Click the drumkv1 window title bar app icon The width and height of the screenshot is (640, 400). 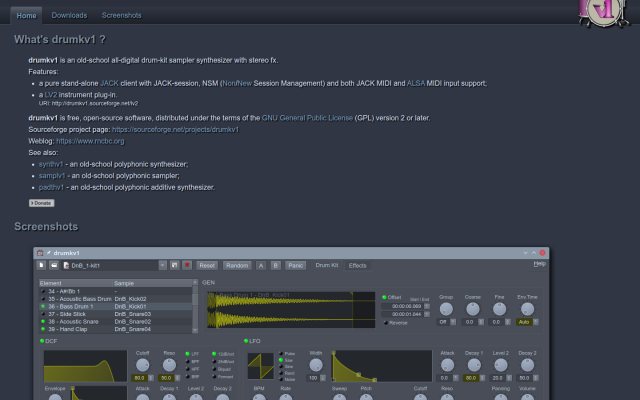coord(40,253)
